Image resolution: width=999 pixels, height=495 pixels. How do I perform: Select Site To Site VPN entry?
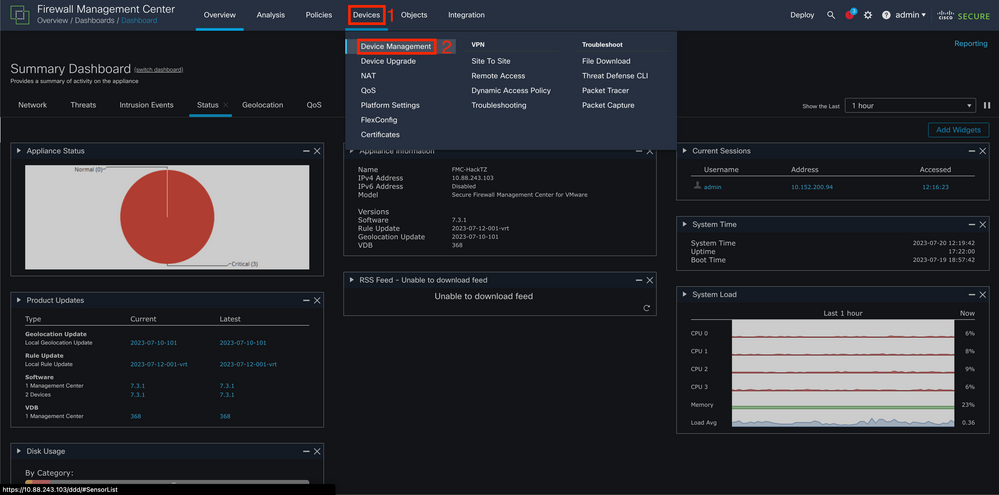[x=489, y=61]
